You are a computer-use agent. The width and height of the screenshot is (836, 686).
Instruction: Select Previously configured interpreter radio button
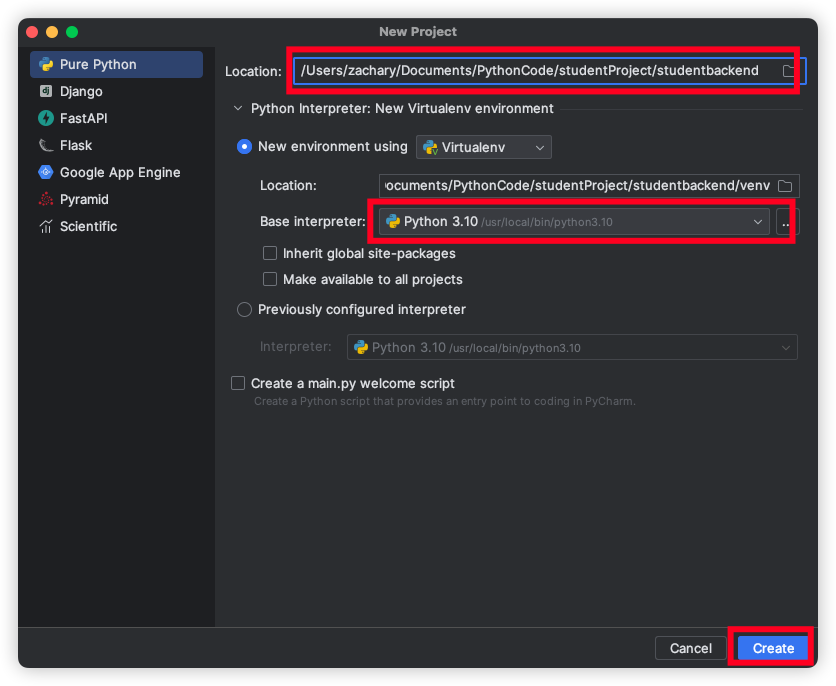[x=244, y=310]
